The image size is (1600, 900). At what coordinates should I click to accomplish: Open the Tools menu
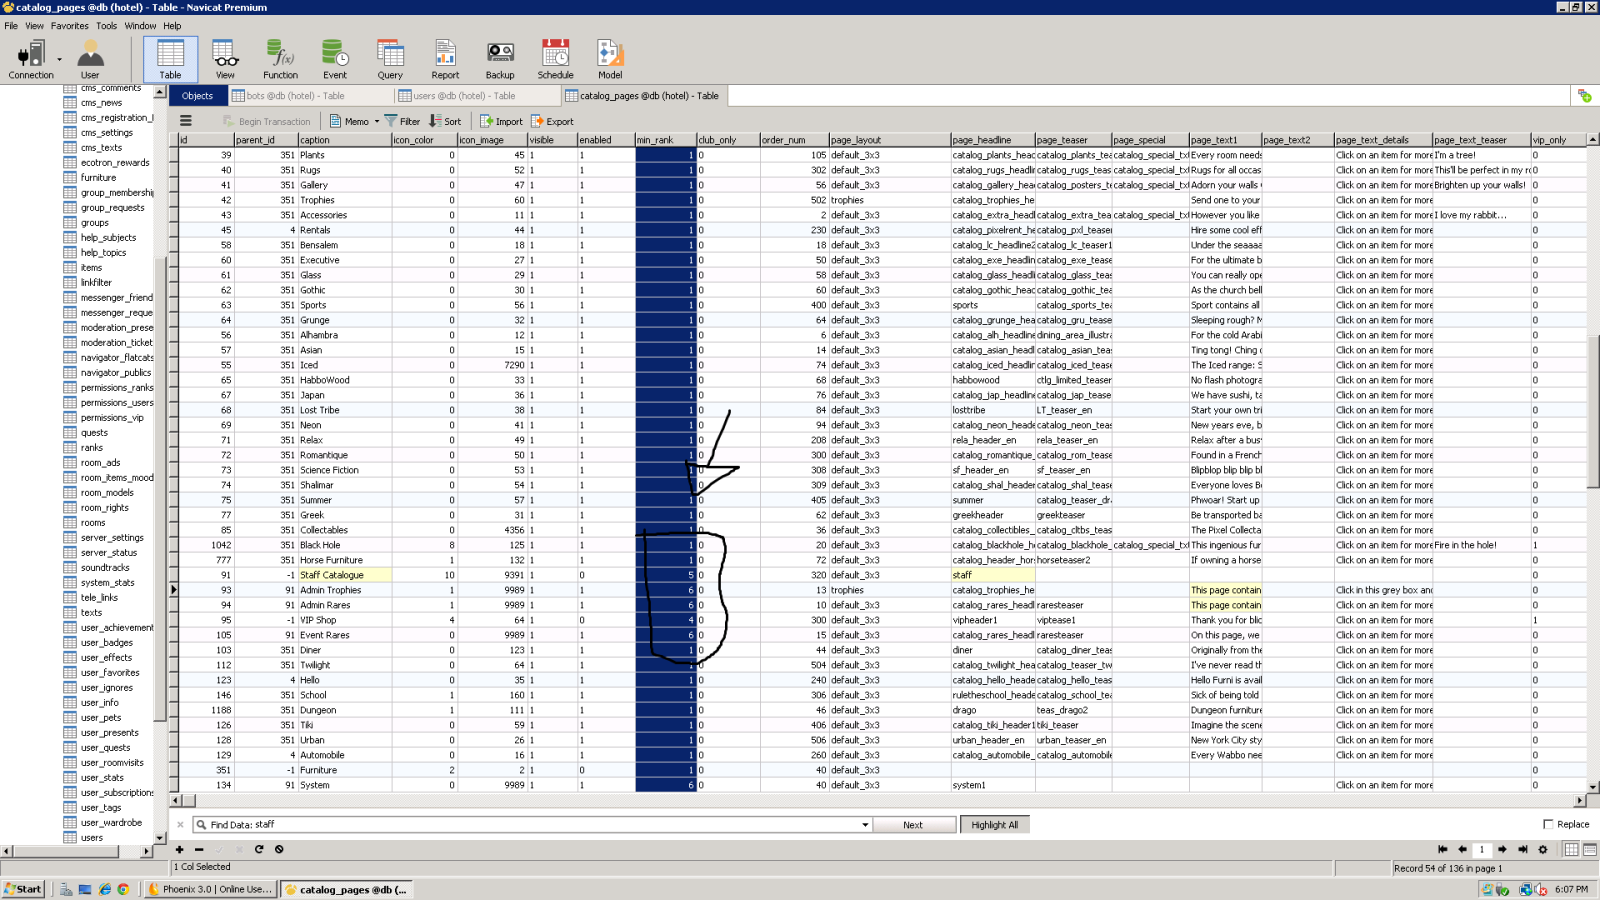106,26
